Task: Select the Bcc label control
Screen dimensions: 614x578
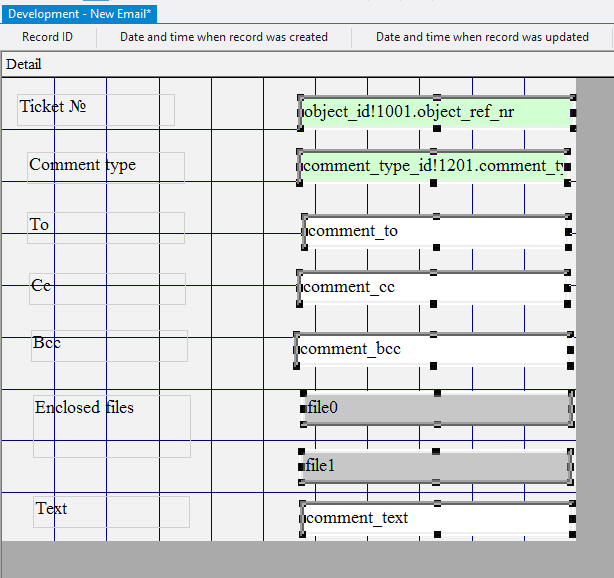Action: (108, 345)
